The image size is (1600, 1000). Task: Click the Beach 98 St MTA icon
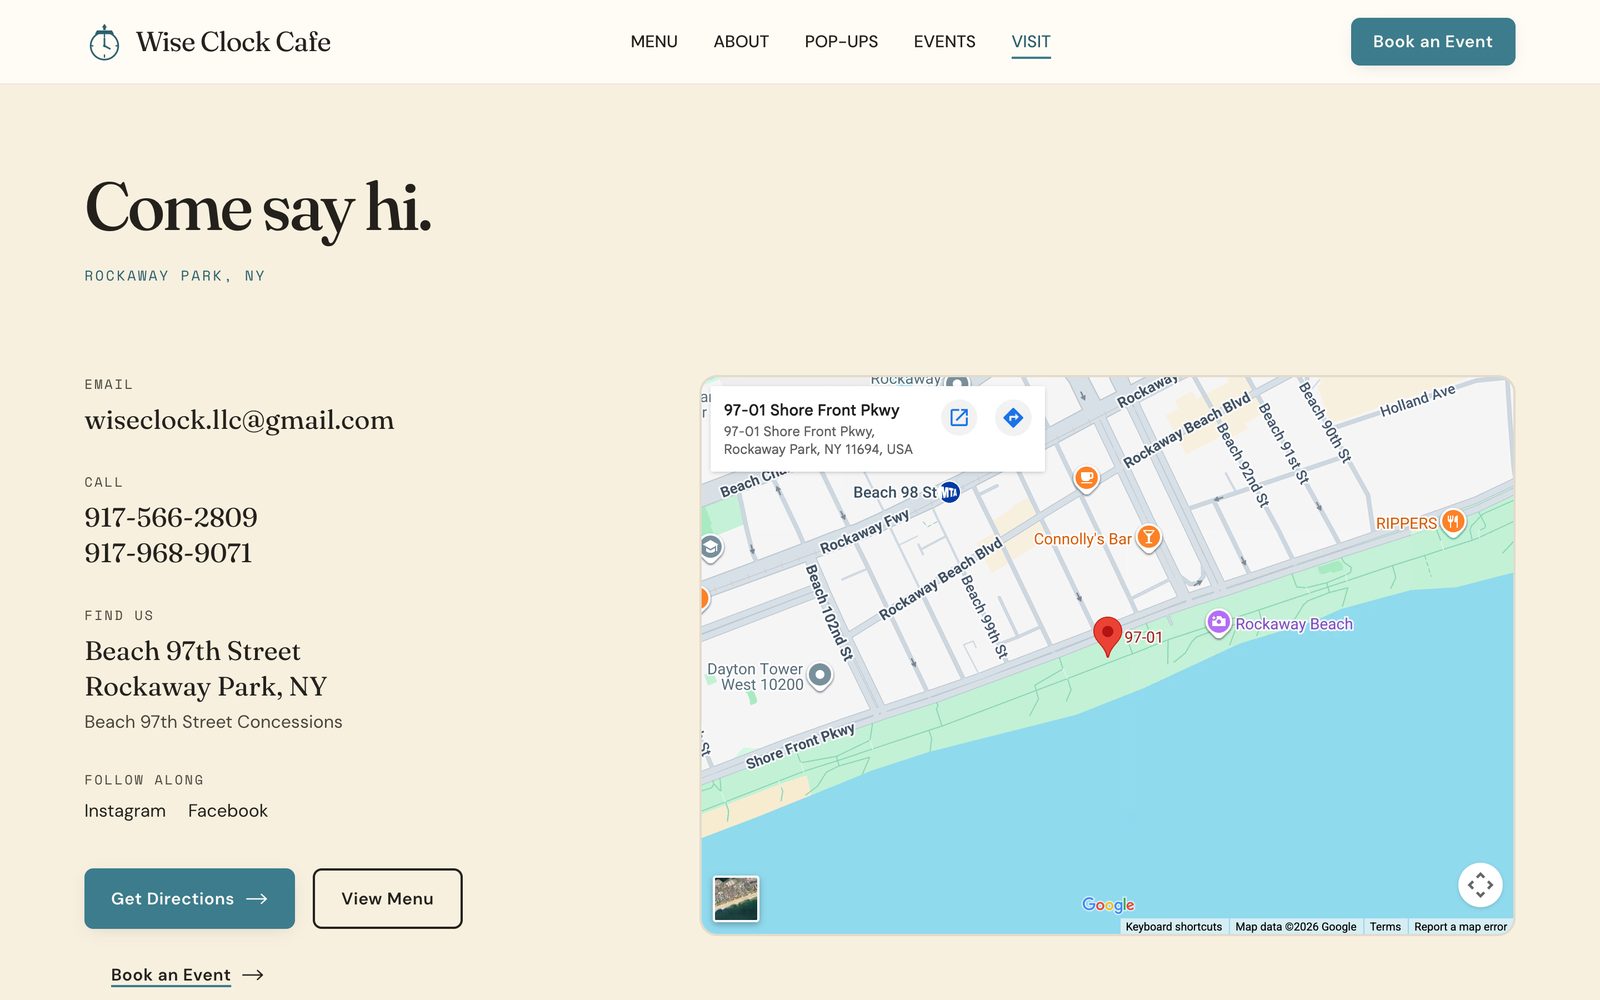pyautogui.click(x=950, y=492)
